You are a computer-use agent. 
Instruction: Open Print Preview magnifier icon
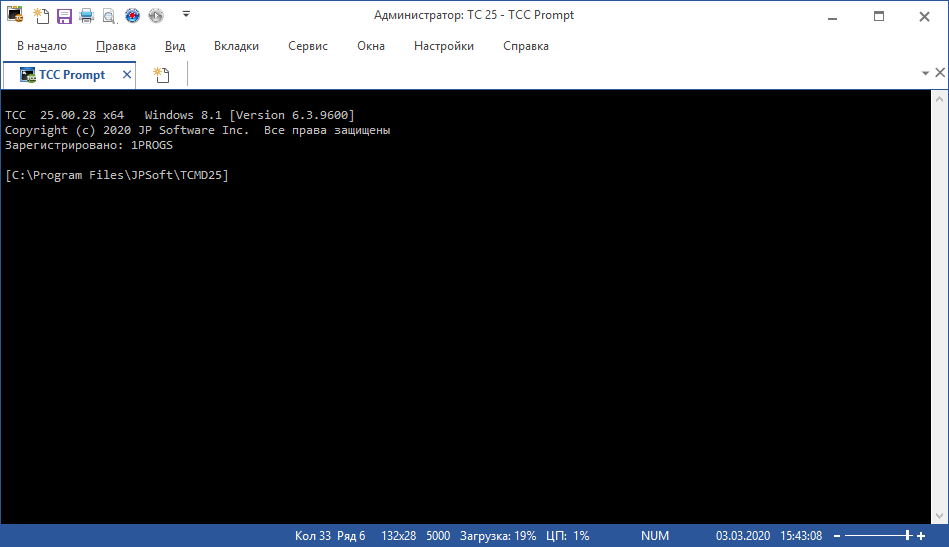pos(108,15)
